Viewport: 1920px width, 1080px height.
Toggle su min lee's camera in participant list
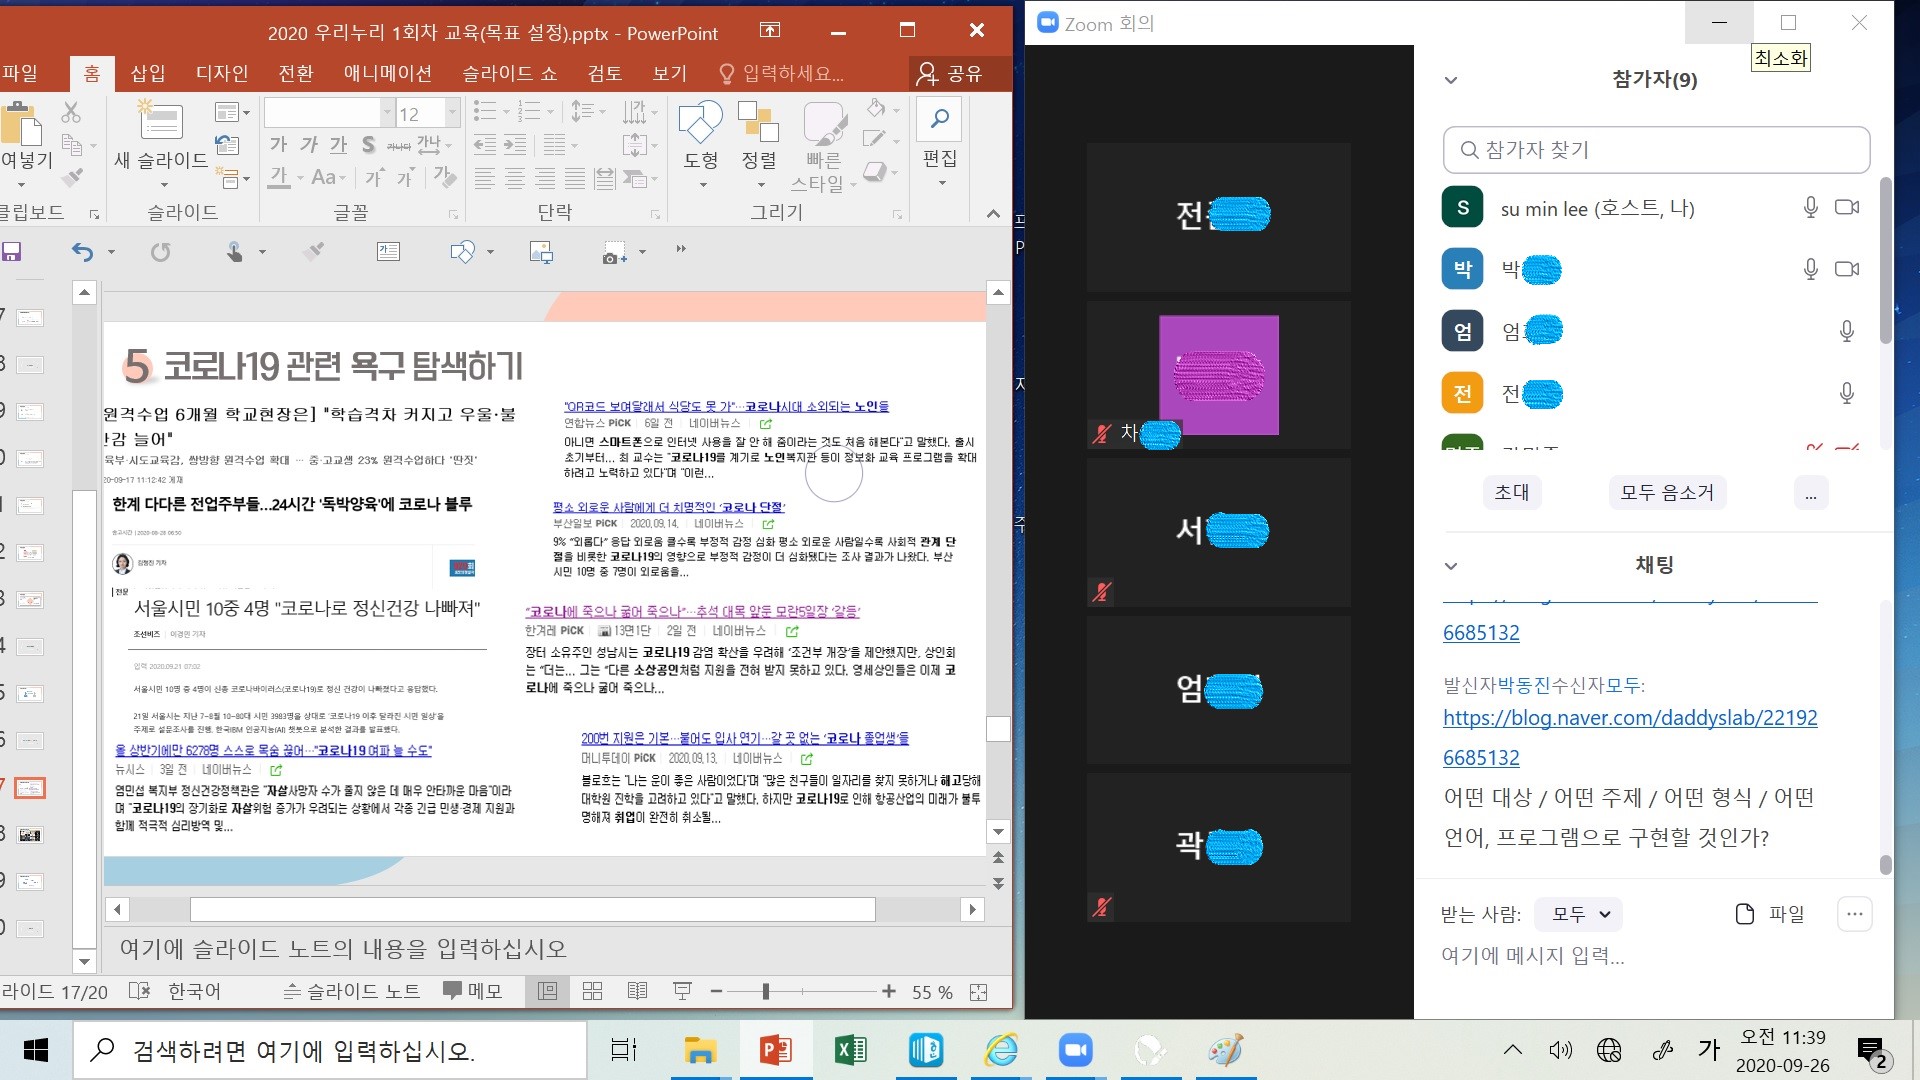[x=1846, y=207]
